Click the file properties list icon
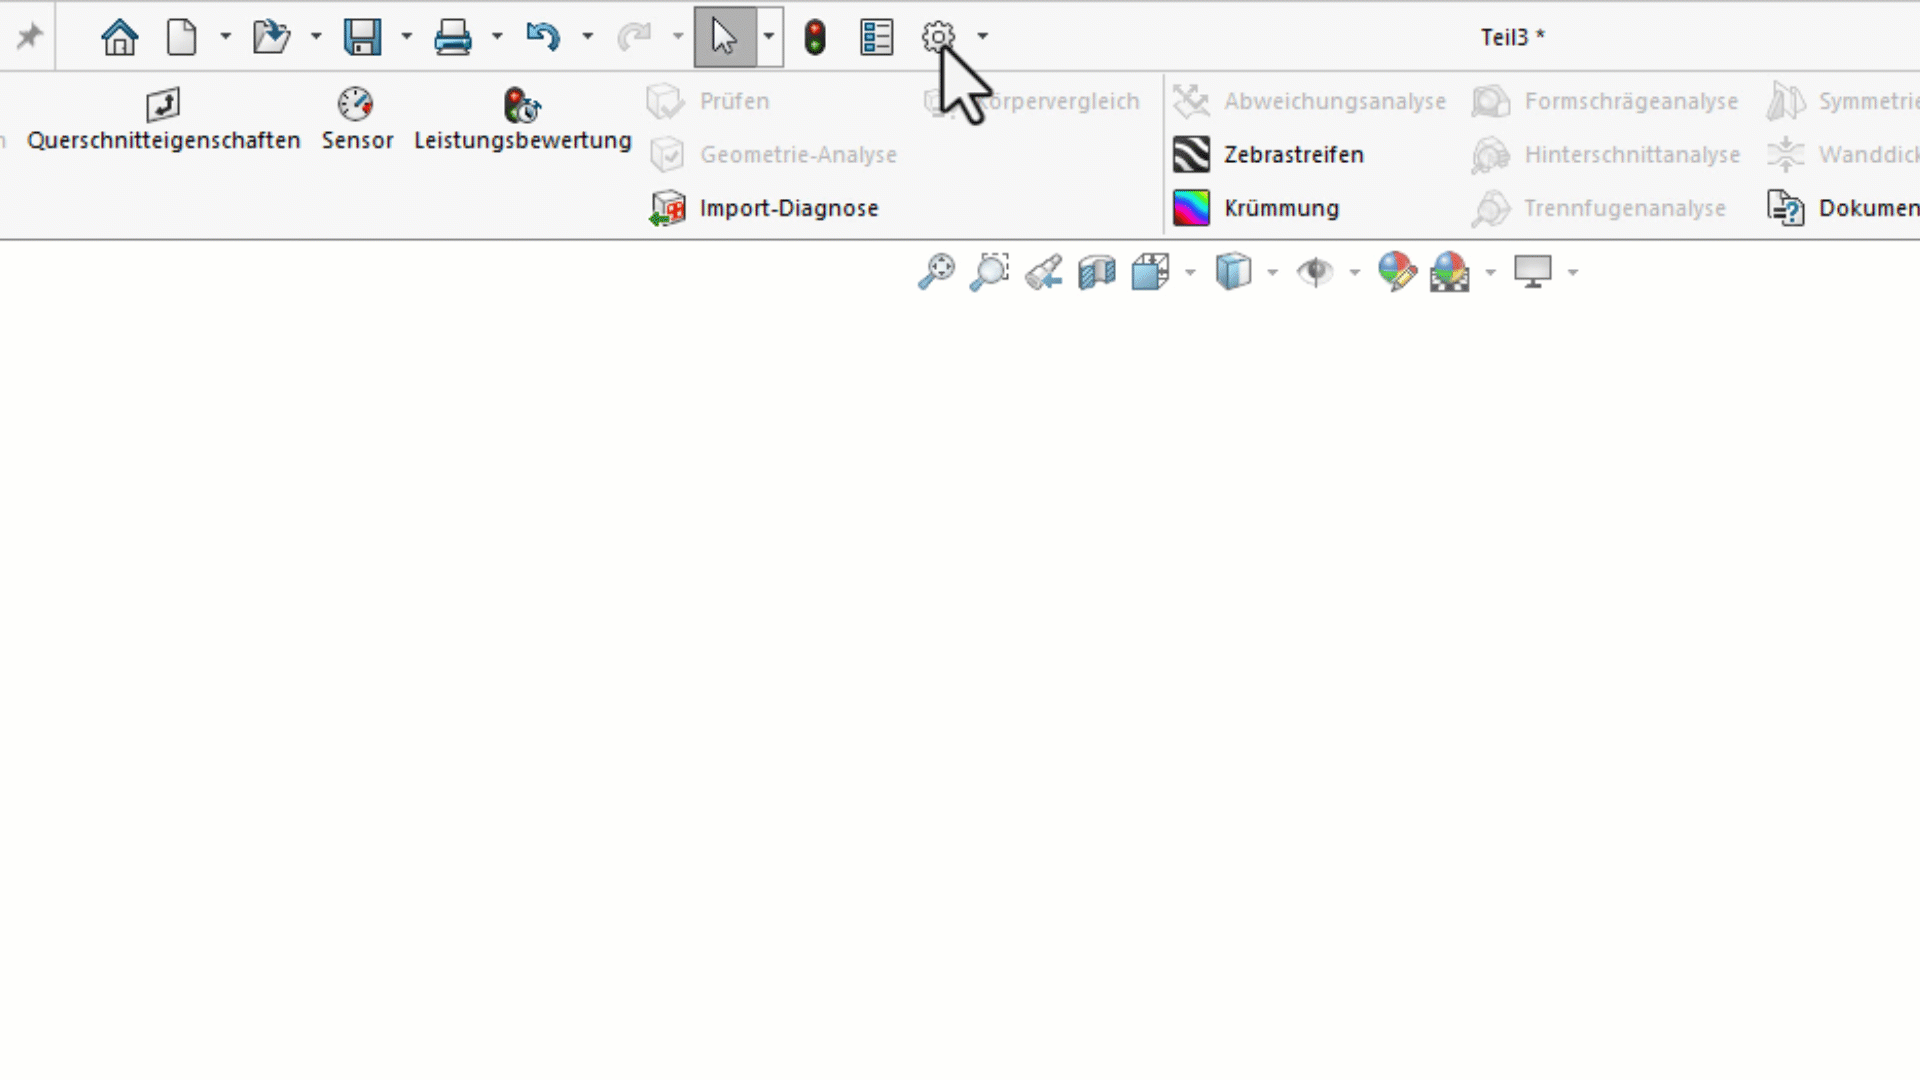 [876, 38]
